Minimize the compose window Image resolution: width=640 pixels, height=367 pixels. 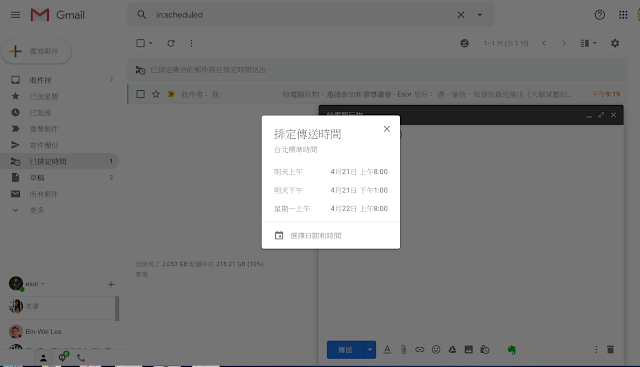(x=589, y=116)
